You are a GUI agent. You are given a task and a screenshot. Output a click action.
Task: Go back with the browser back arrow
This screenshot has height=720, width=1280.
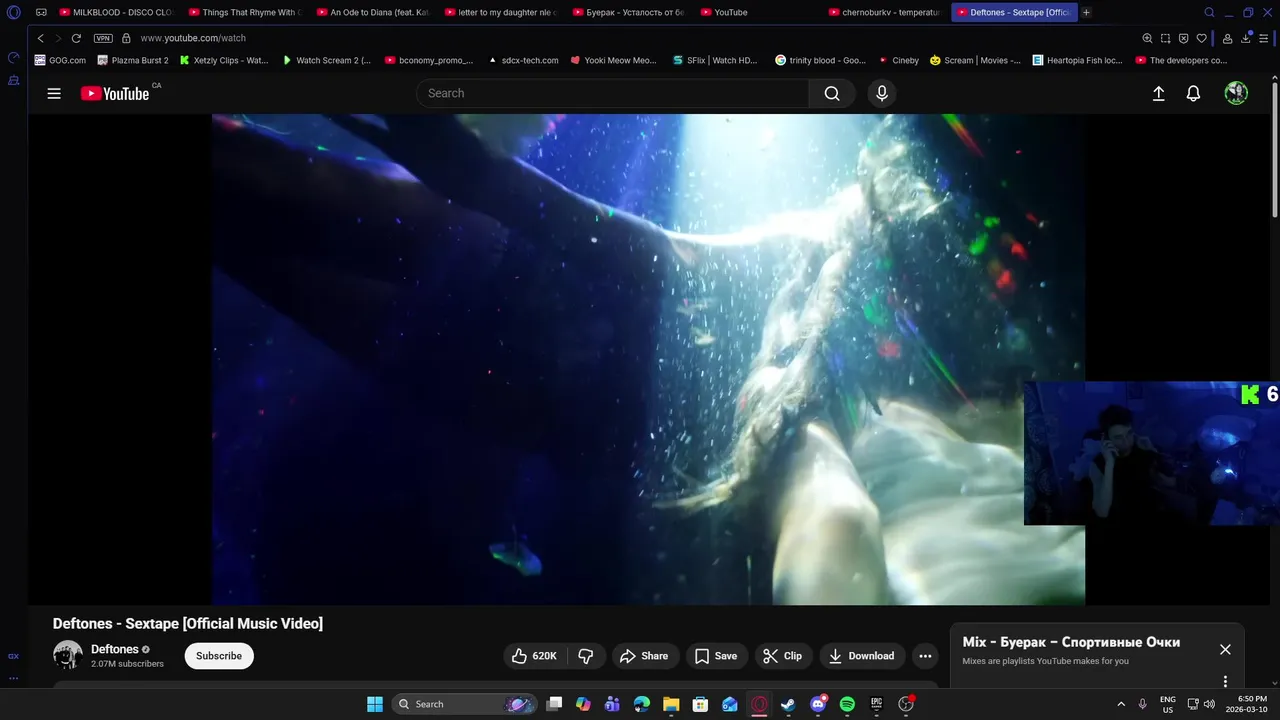41,38
